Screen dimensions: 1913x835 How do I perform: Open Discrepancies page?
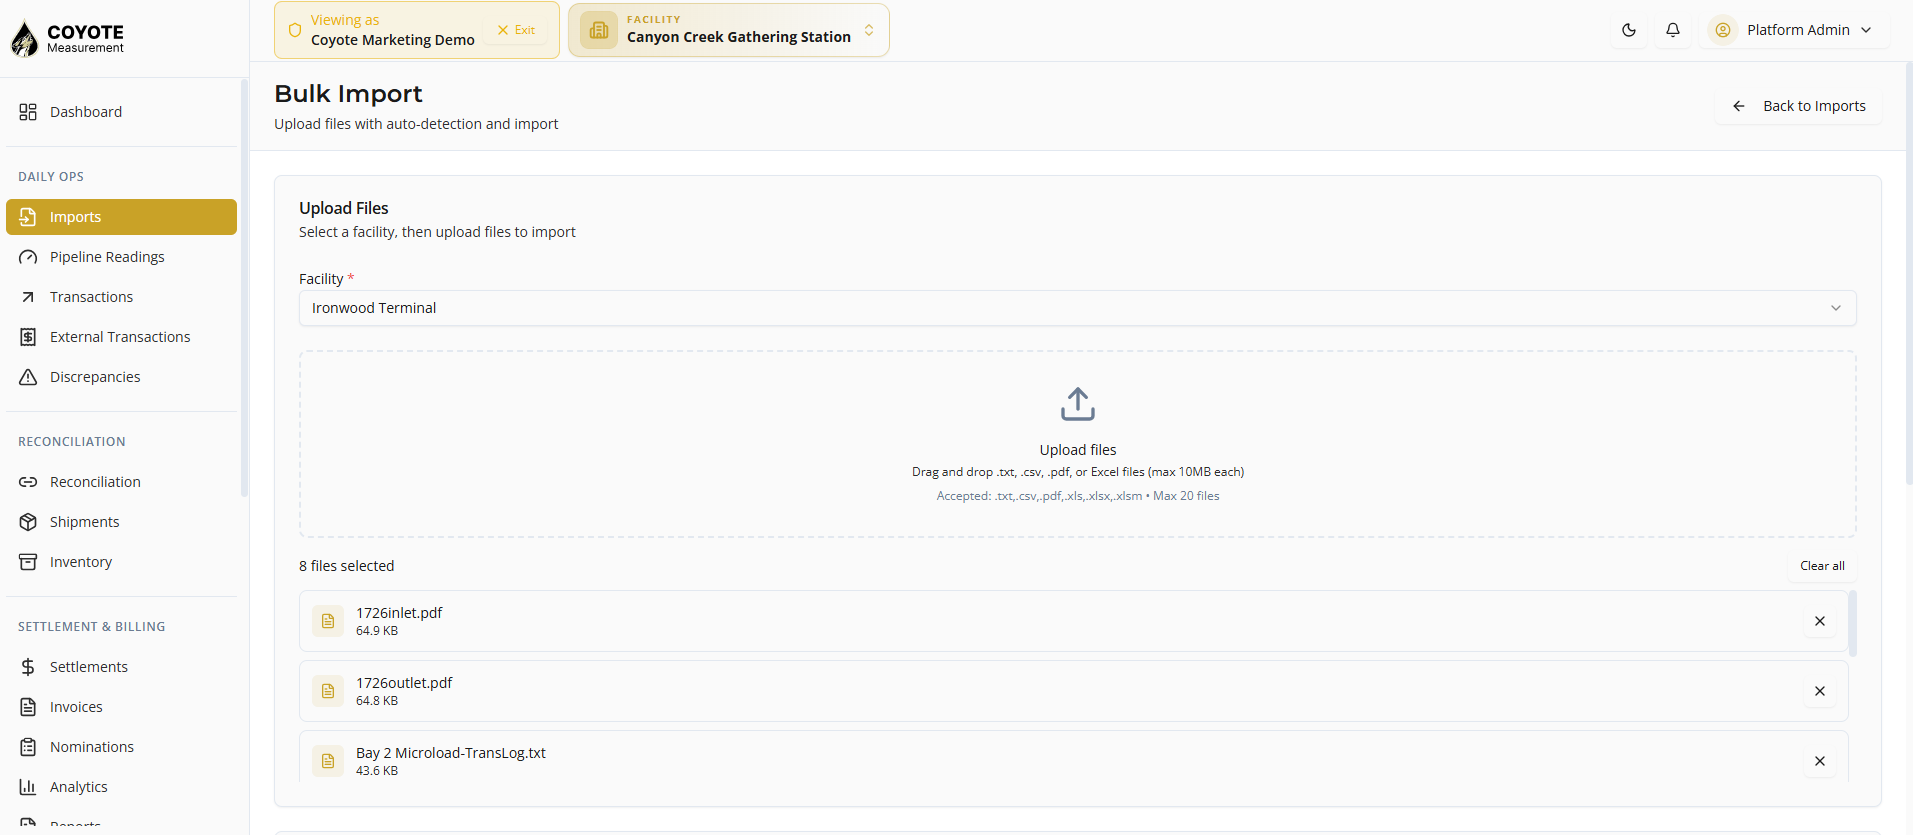121,377
